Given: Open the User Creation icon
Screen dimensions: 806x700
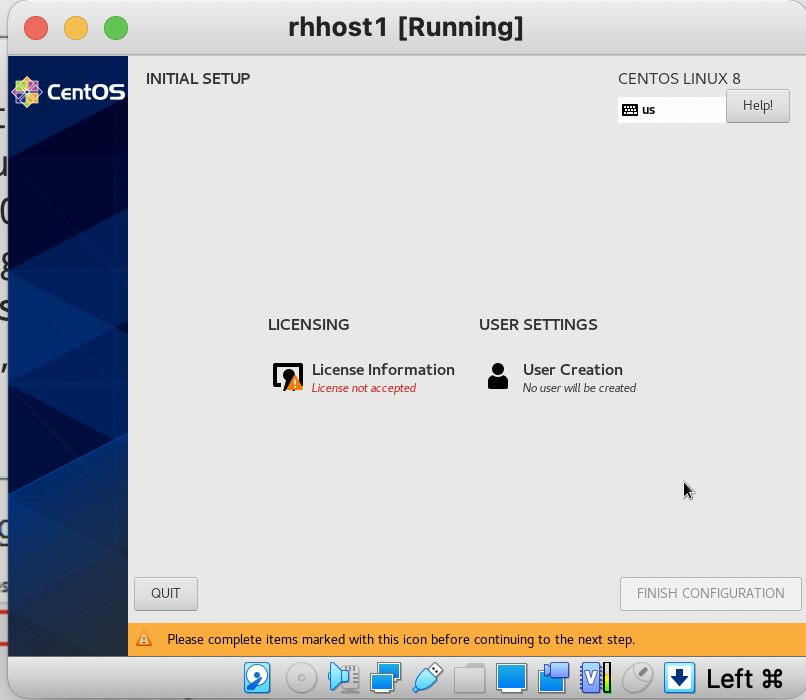Looking at the screenshot, I should (x=498, y=377).
